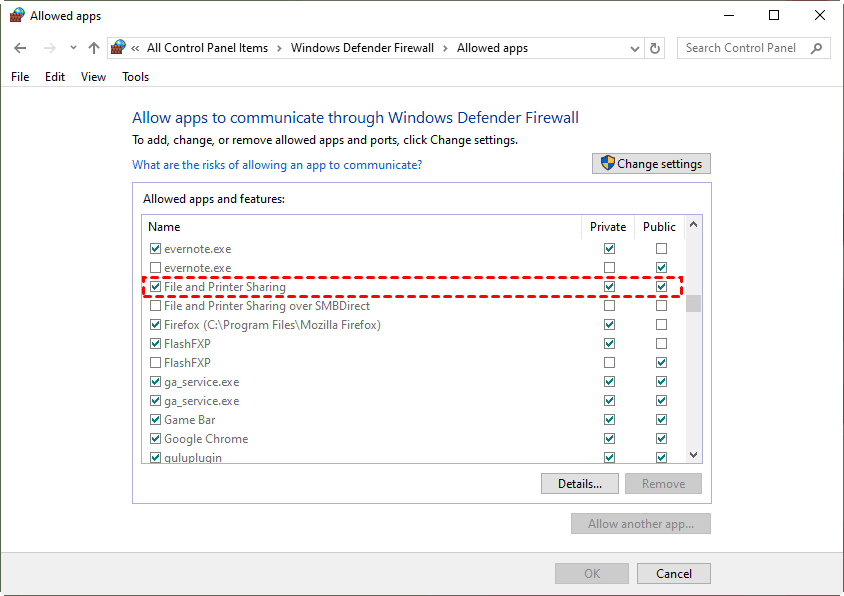Screen dimensions: 844x596
Task: Open recent locations dropdown arrow
Action: point(73,48)
